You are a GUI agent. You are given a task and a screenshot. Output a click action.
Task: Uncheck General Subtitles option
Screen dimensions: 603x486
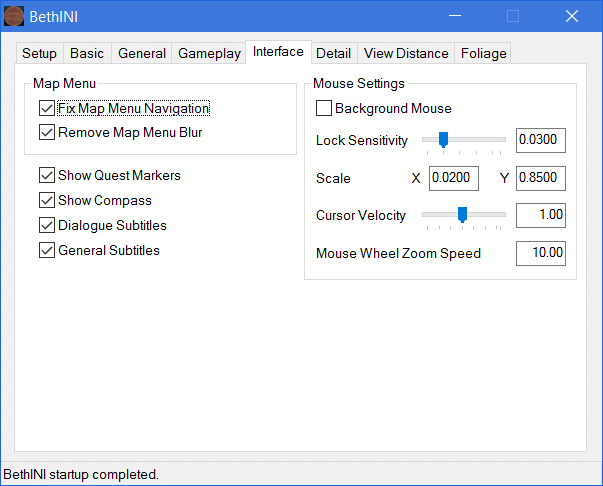(x=47, y=250)
